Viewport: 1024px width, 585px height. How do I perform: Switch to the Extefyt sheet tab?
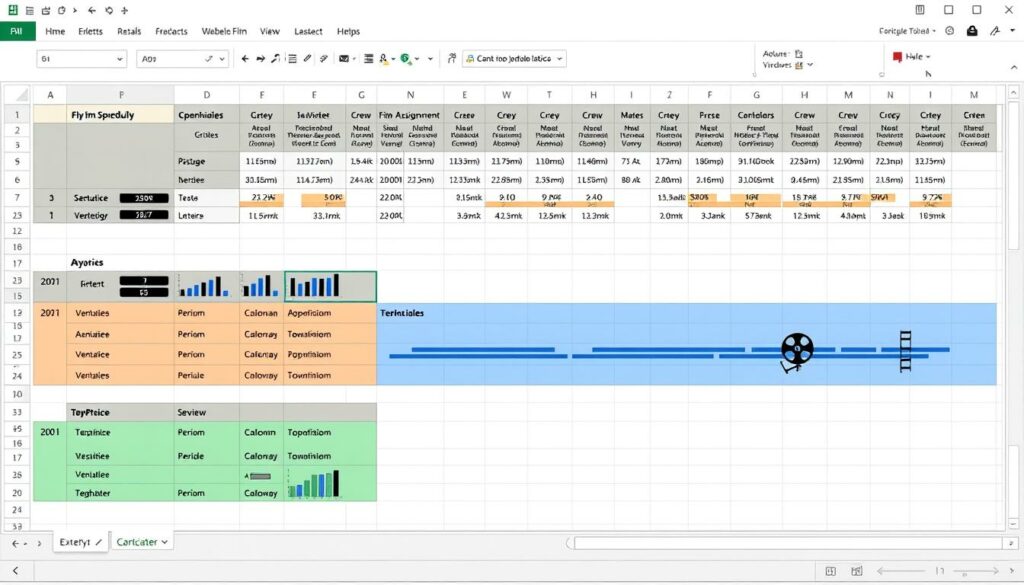point(80,542)
